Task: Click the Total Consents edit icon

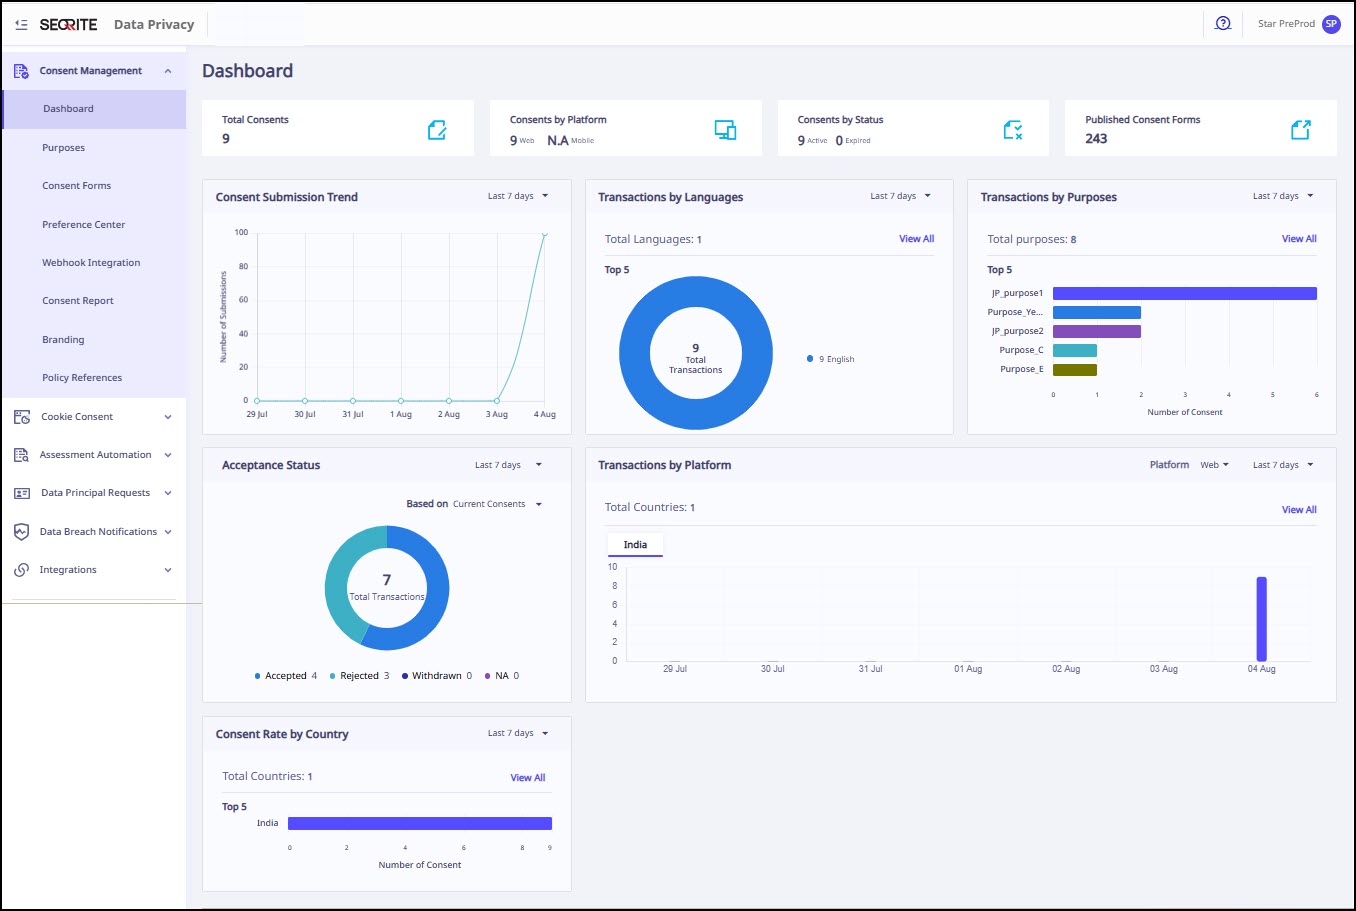Action: (x=437, y=130)
